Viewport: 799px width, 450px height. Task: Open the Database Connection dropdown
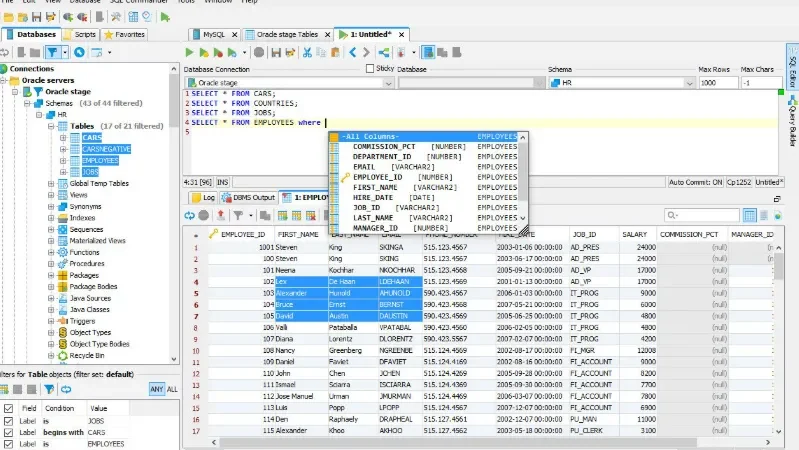(388, 83)
